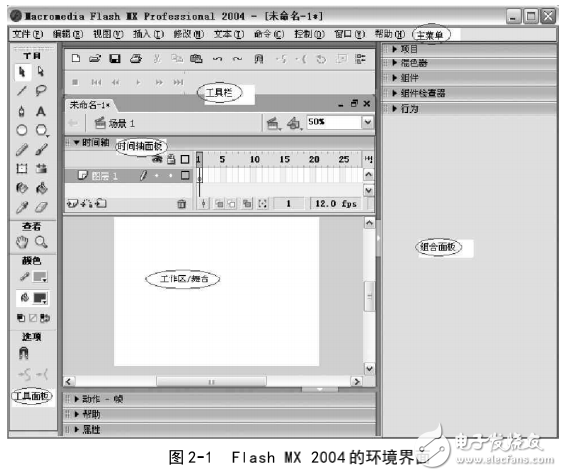Select the Ink Bottle tool
The image size is (562, 476).
click(x=22, y=188)
